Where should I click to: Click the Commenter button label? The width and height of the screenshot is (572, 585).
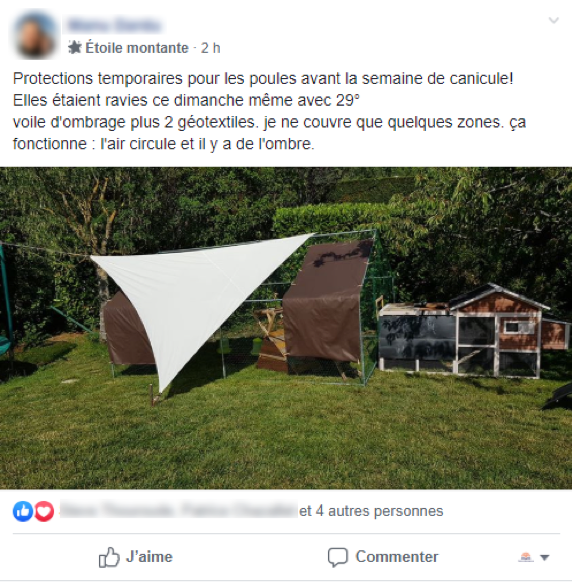point(397,557)
